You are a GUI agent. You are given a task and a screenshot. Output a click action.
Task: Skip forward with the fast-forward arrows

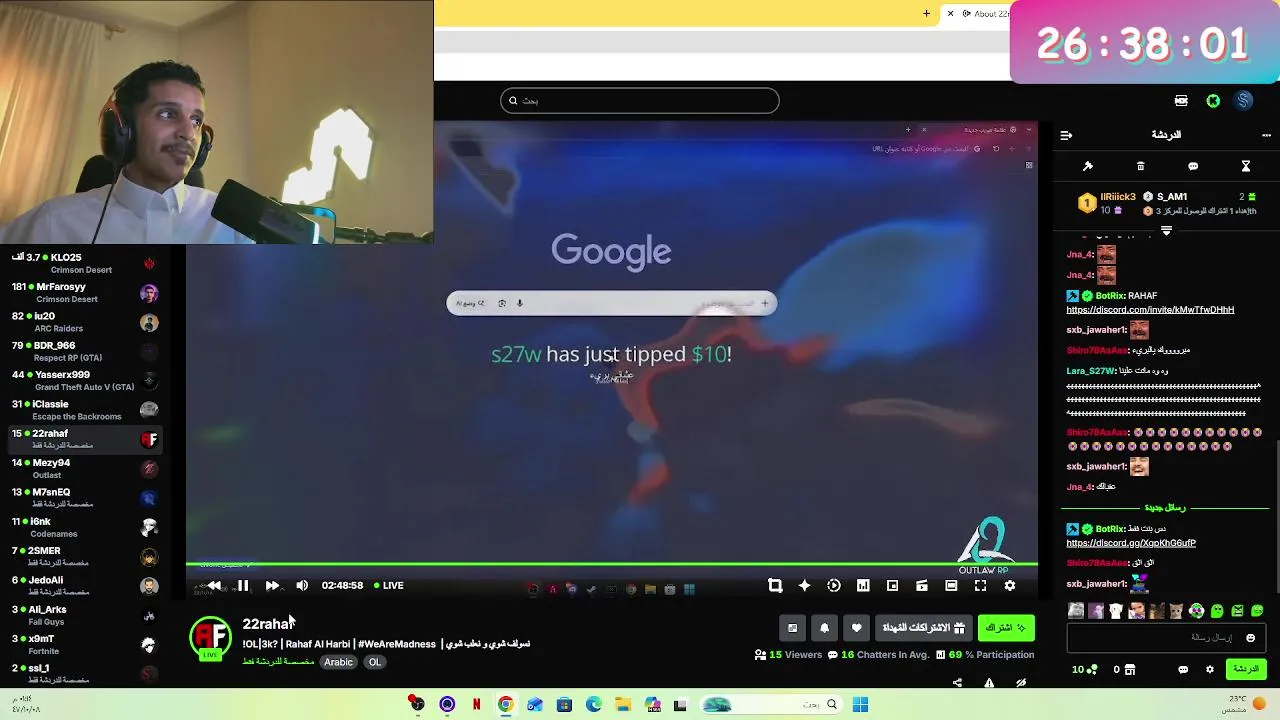pyautogui.click(x=272, y=586)
